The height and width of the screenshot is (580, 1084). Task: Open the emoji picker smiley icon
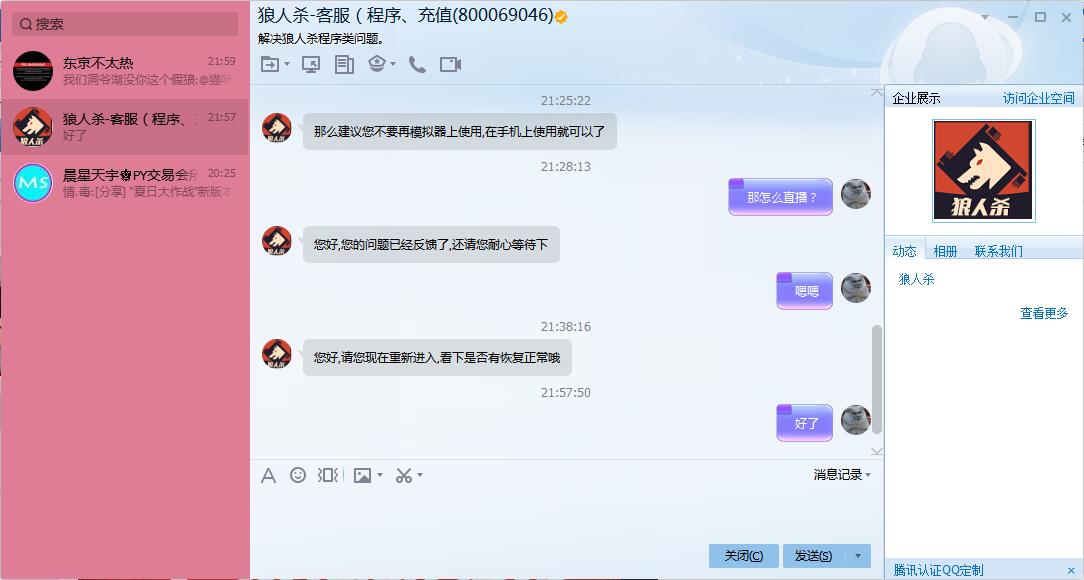[298, 475]
